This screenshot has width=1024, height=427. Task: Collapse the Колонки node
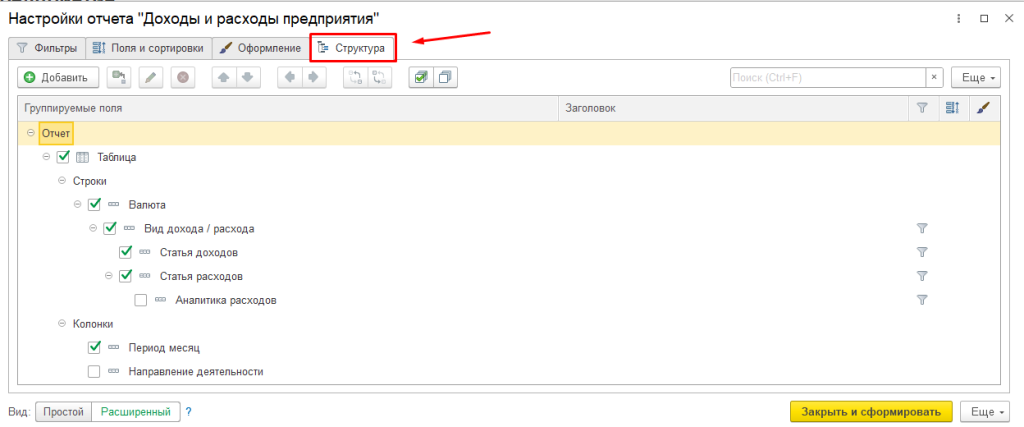[62, 324]
